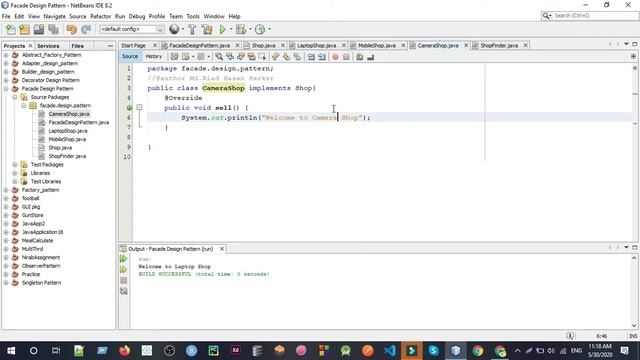Redo the last edit
The width and height of the screenshot is (640, 360).
86,29
